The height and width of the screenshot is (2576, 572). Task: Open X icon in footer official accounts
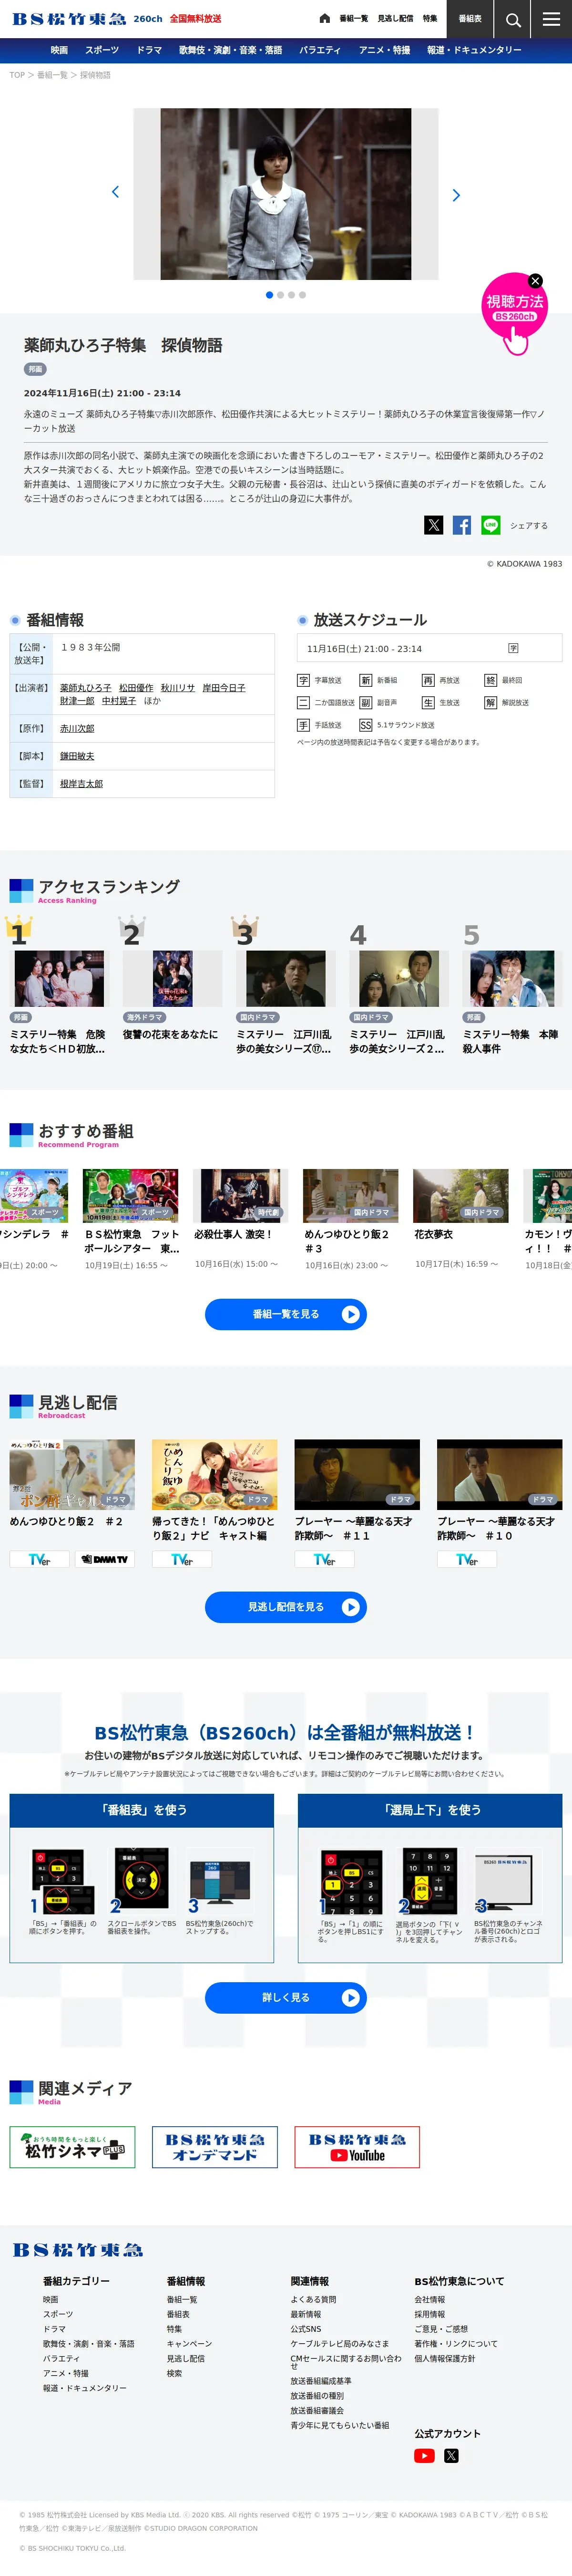click(x=451, y=2456)
